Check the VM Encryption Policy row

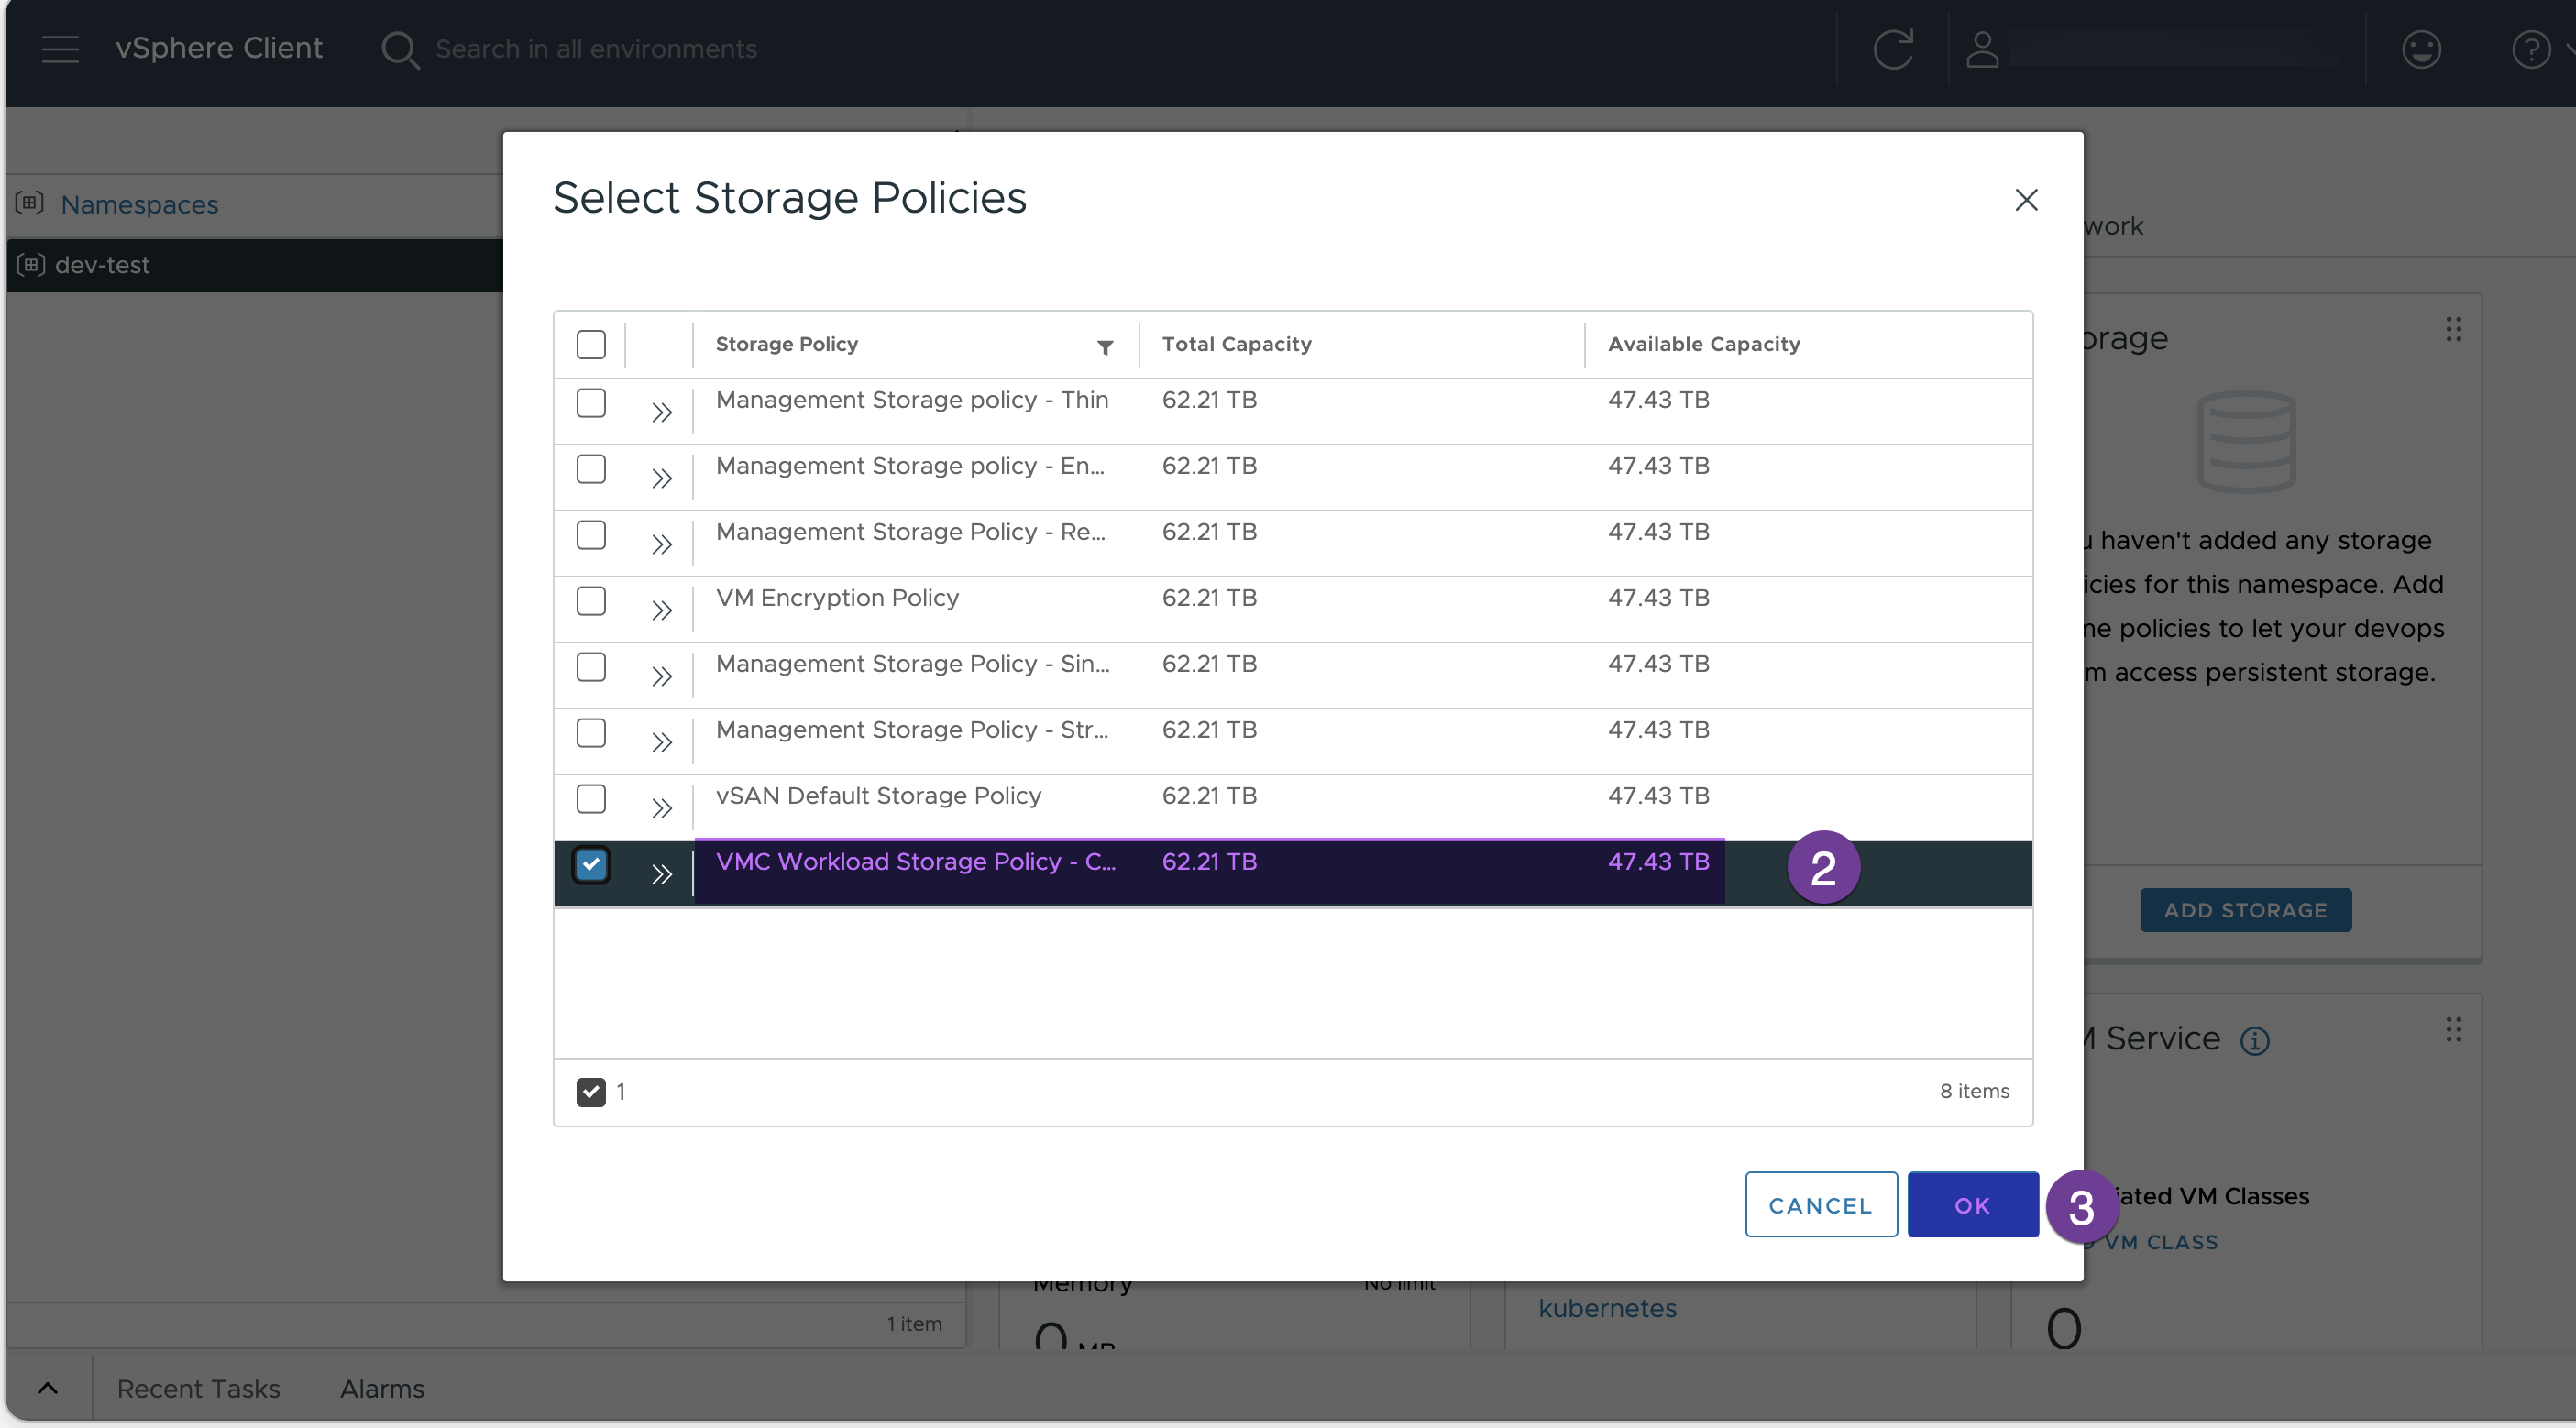coord(591,601)
